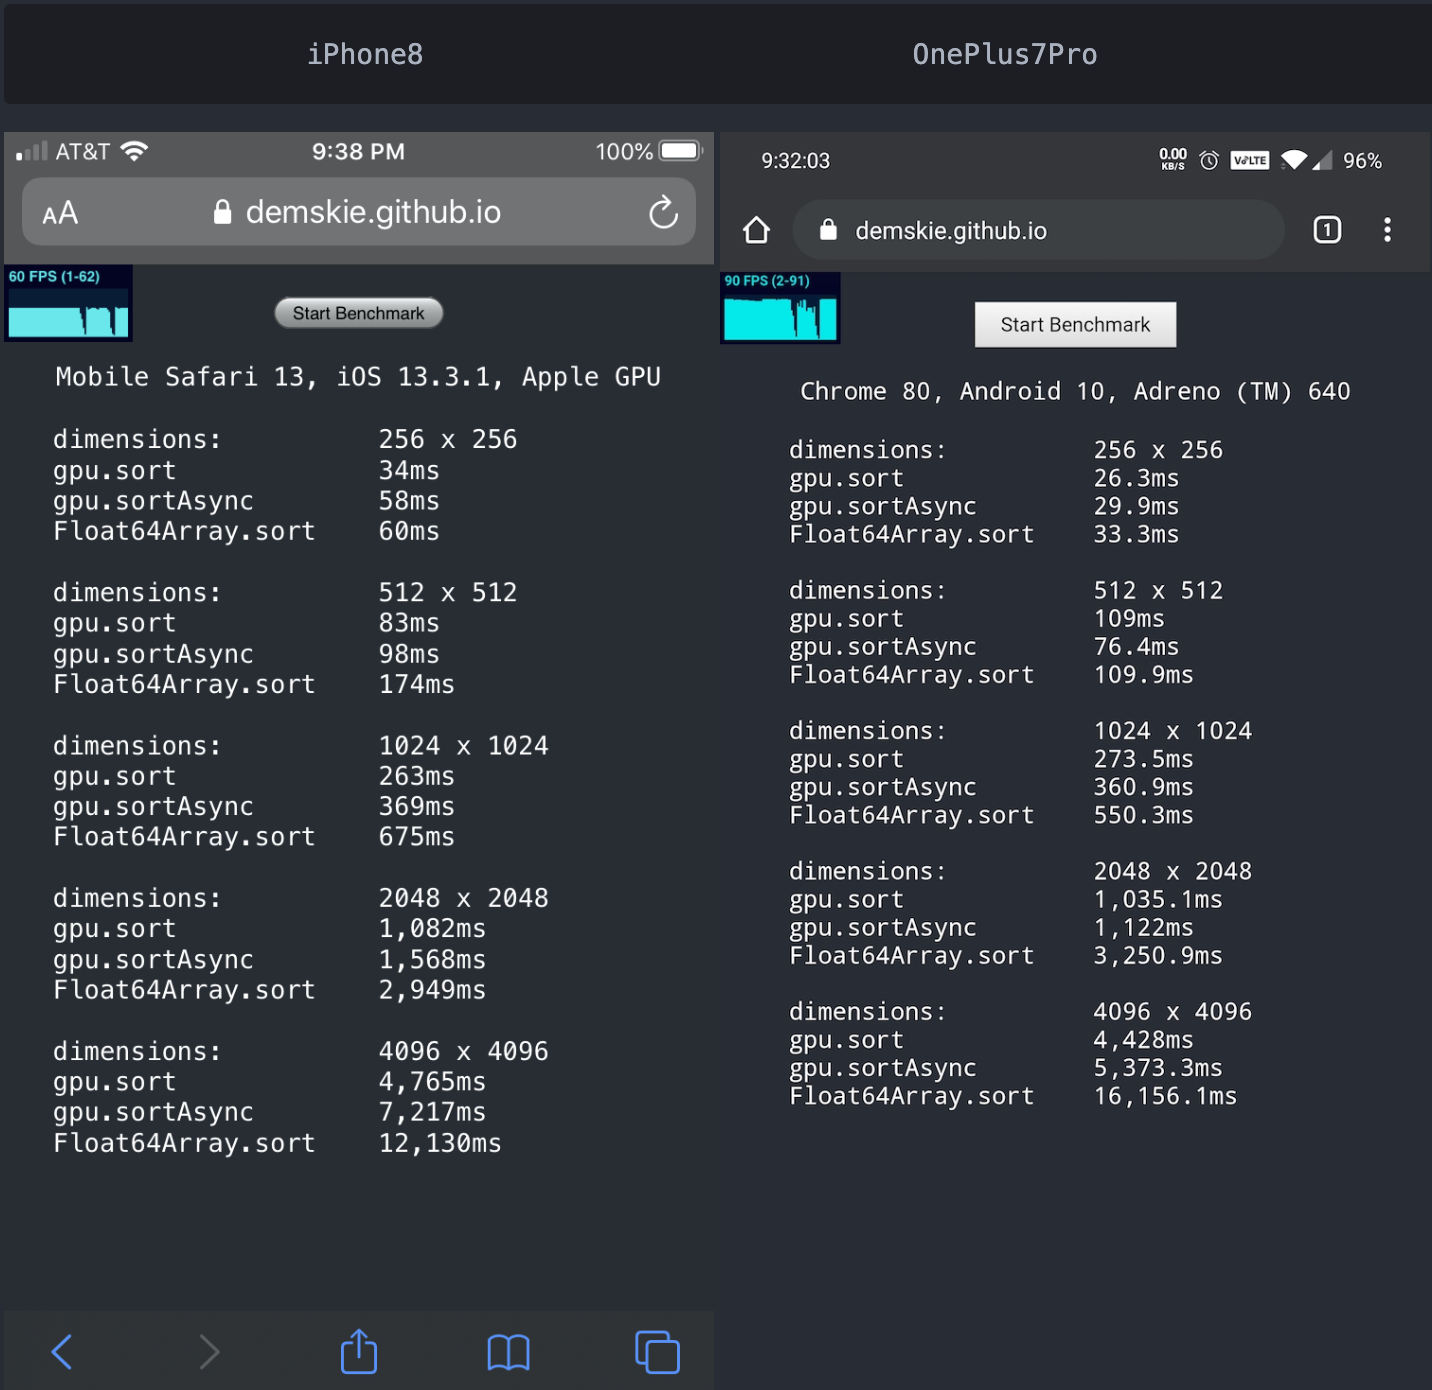
Task: Select iPhone Float64Array.sort value 174ms
Action: coord(416,684)
